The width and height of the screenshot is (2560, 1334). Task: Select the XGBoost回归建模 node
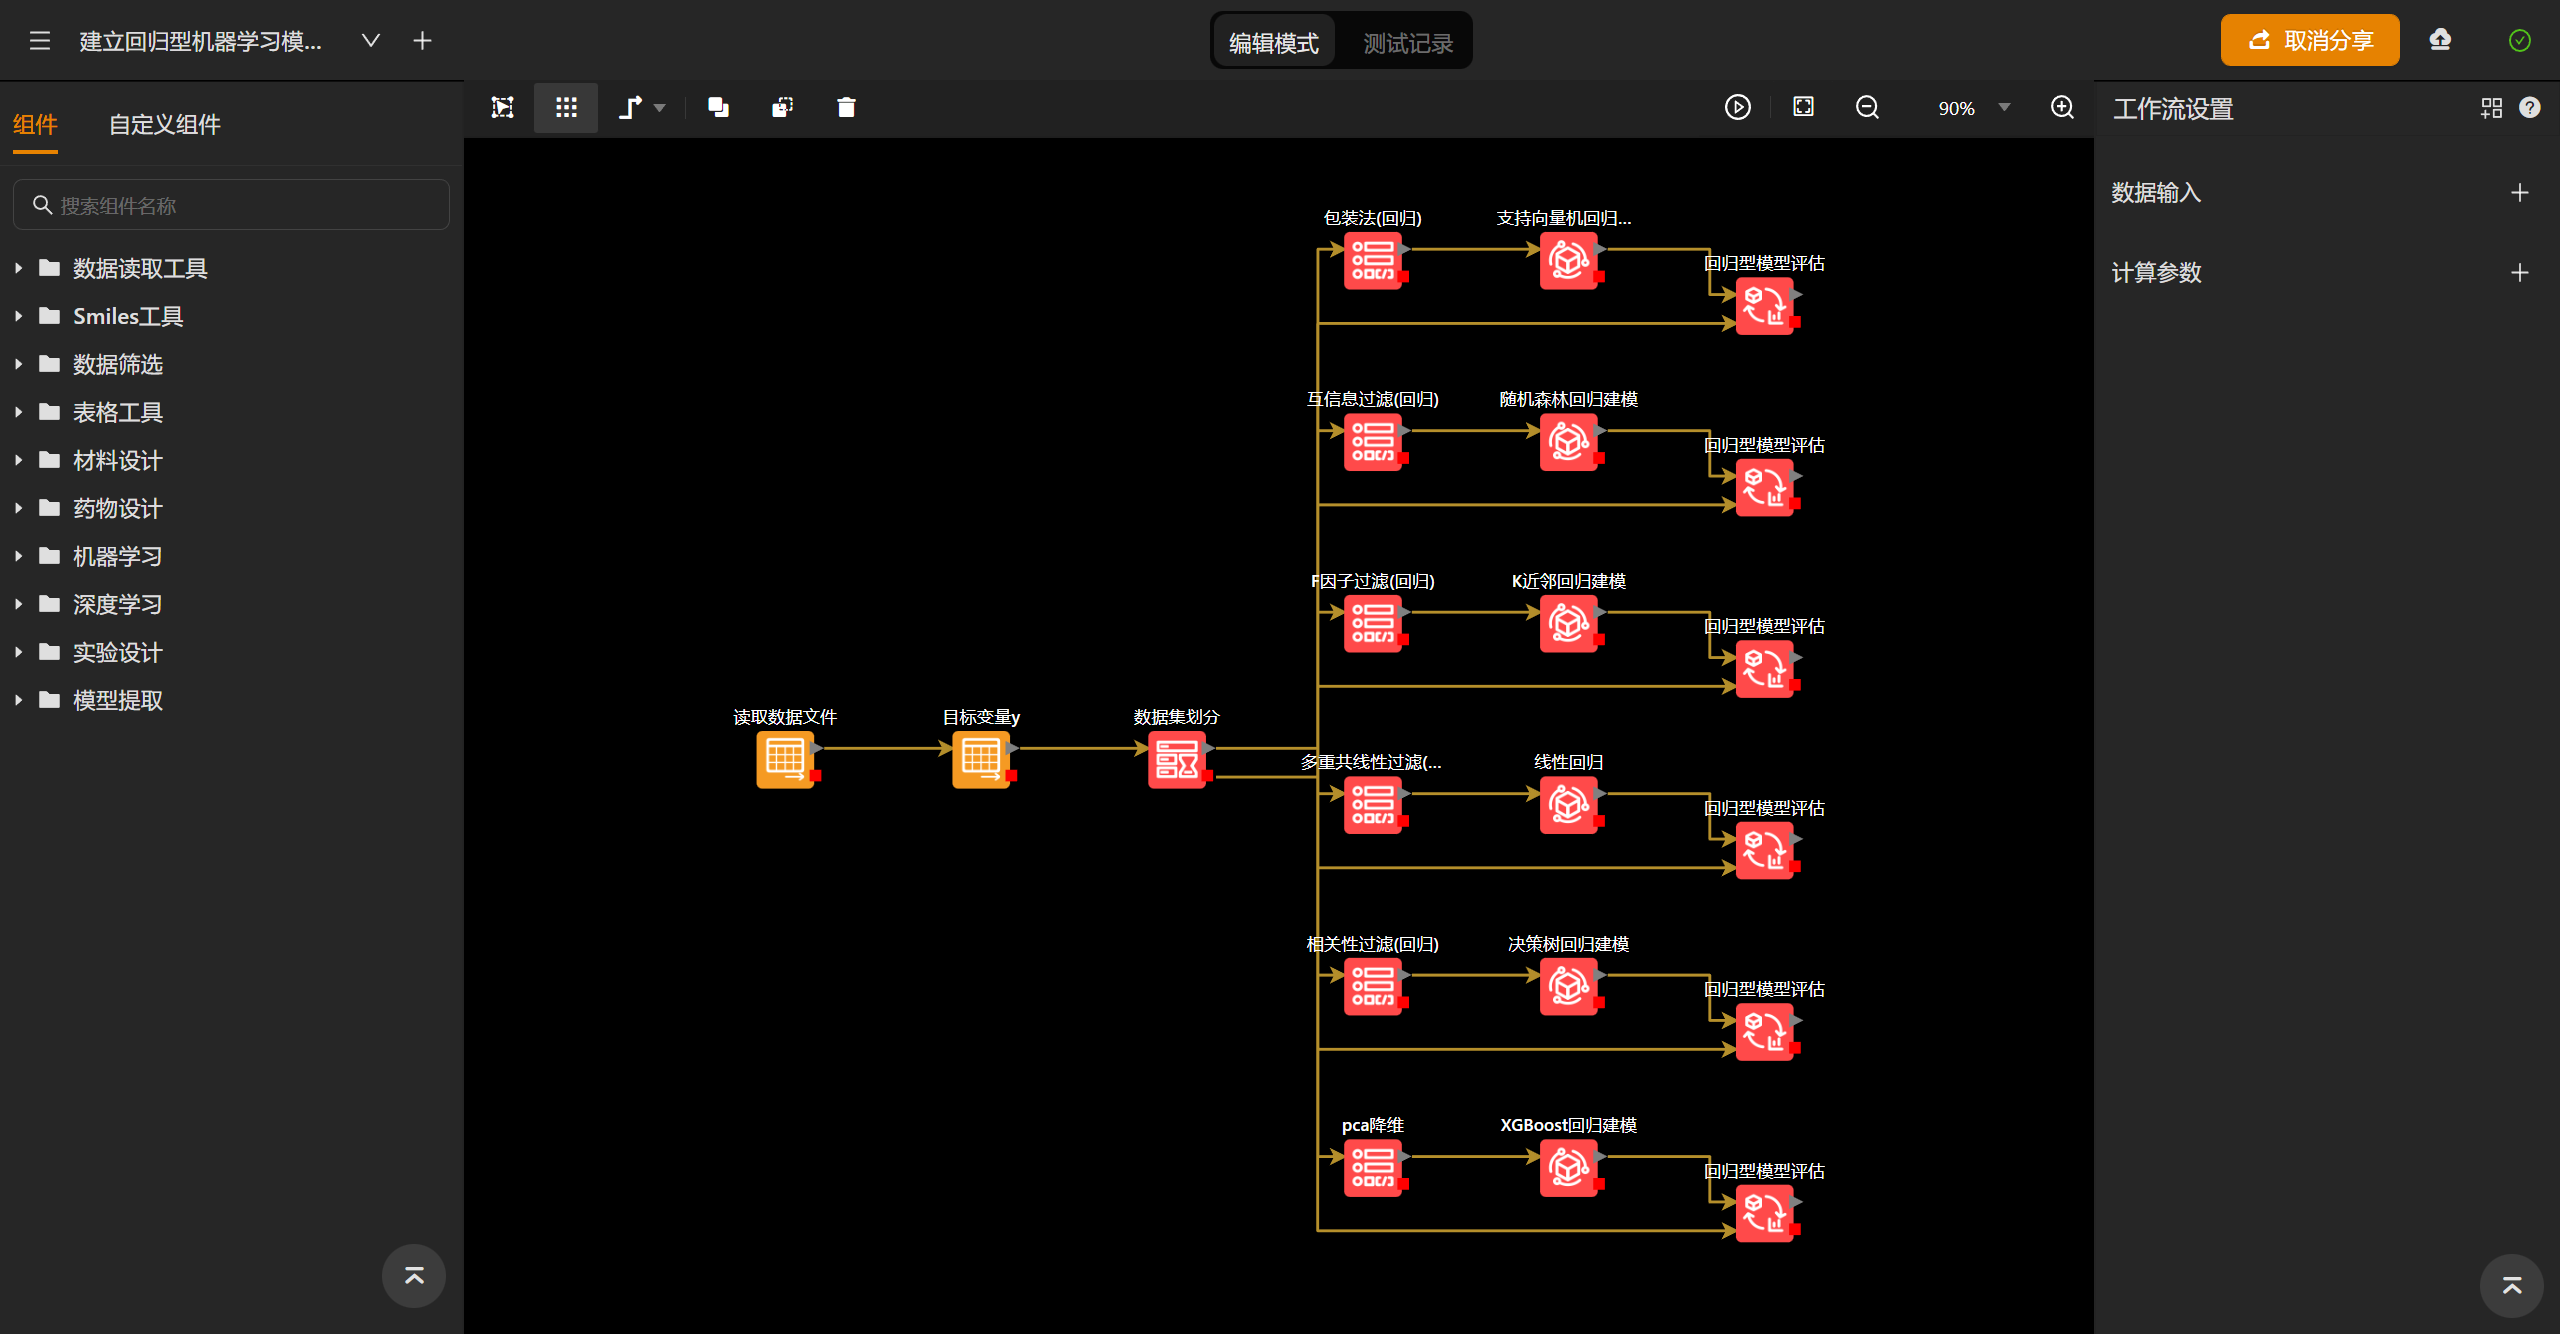(x=1568, y=1168)
